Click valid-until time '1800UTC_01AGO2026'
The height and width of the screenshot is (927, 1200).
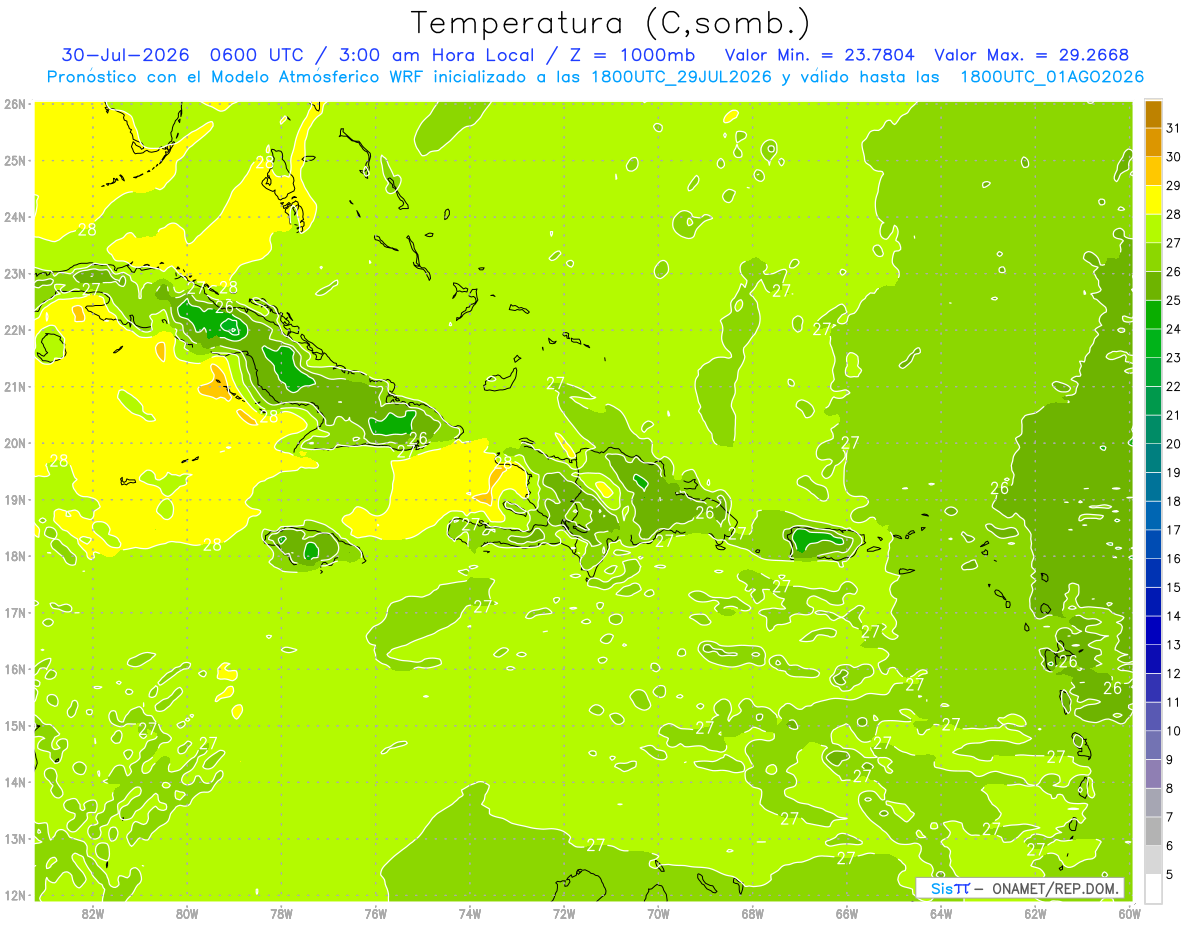point(1052,77)
